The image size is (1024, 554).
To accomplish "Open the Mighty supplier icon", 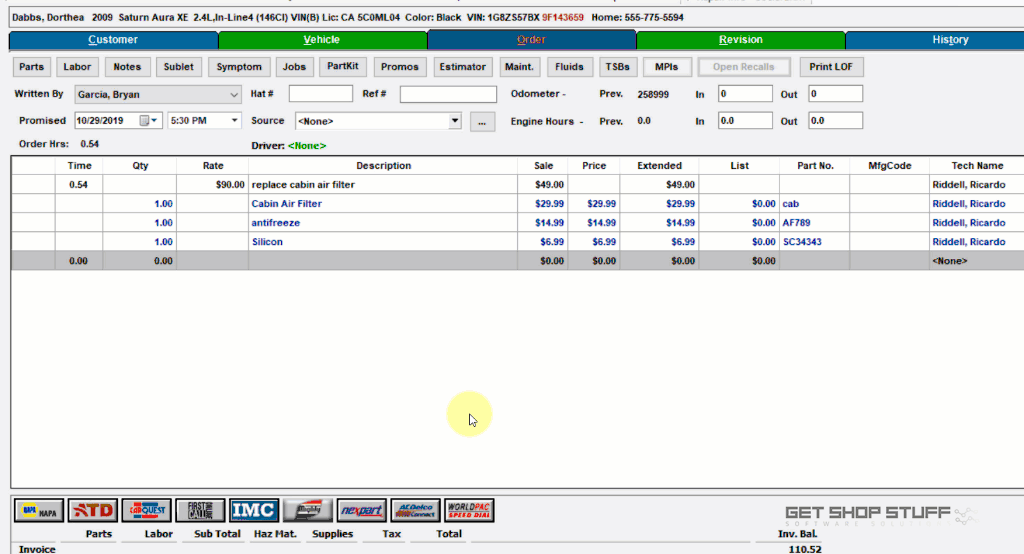I will tap(307, 511).
